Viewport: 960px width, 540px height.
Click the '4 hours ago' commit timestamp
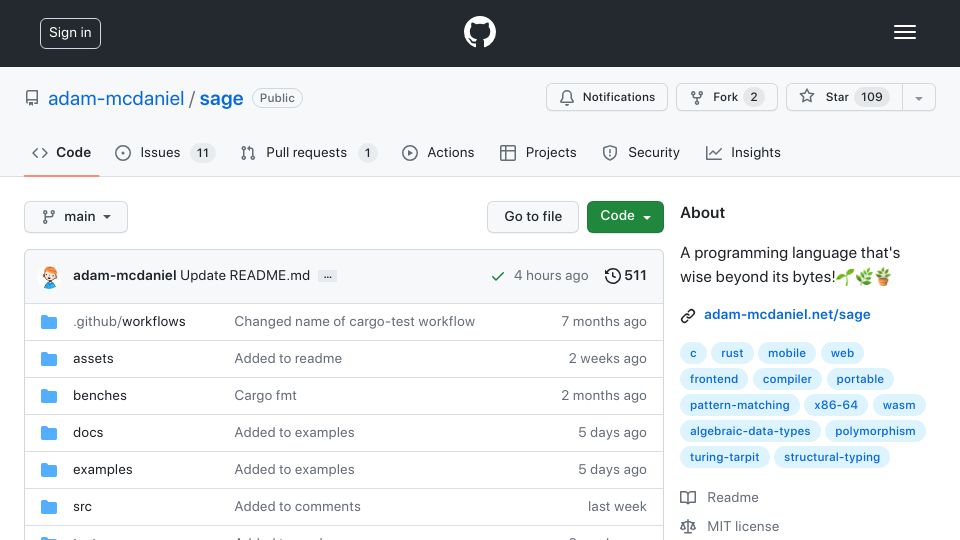[x=551, y=276]
